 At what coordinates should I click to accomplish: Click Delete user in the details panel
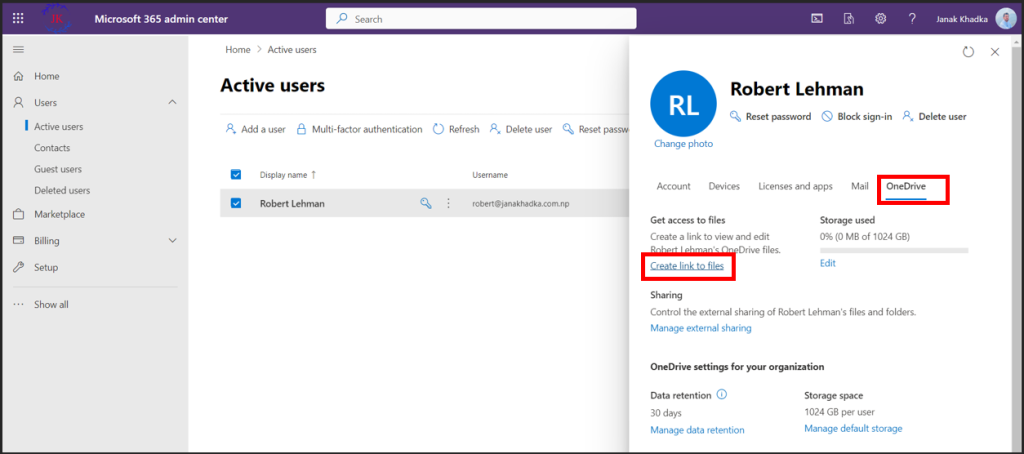coord(934,116)
